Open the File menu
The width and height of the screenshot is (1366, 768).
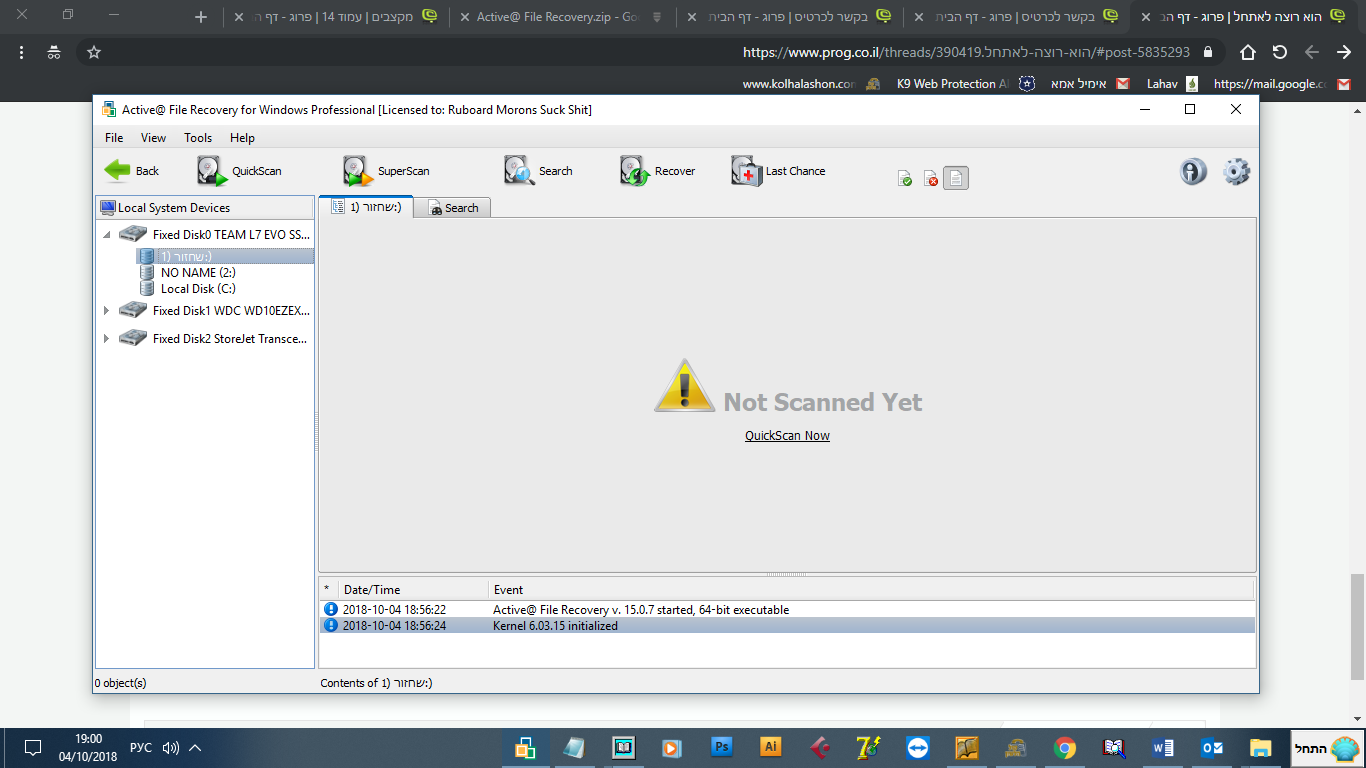[x=114, y=138]
